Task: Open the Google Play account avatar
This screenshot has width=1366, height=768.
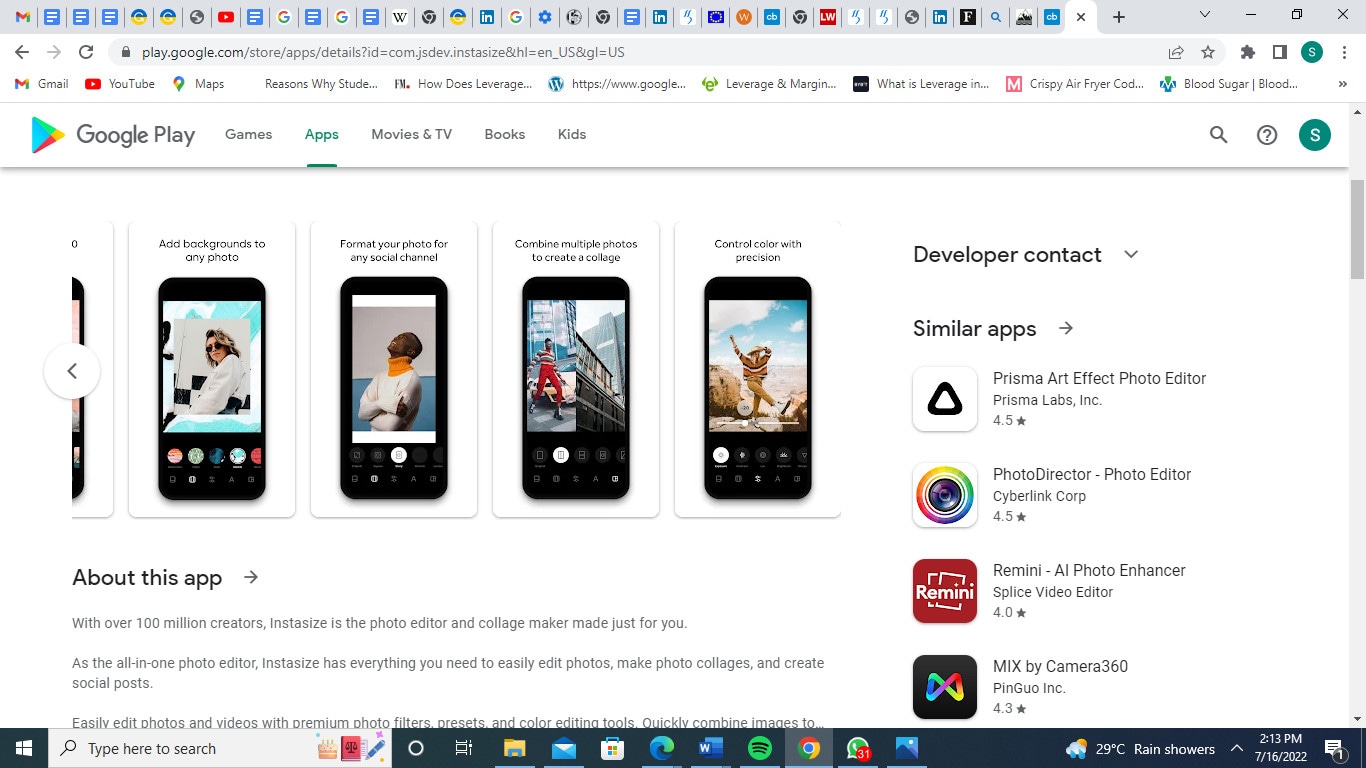Action: (1315, 135)
